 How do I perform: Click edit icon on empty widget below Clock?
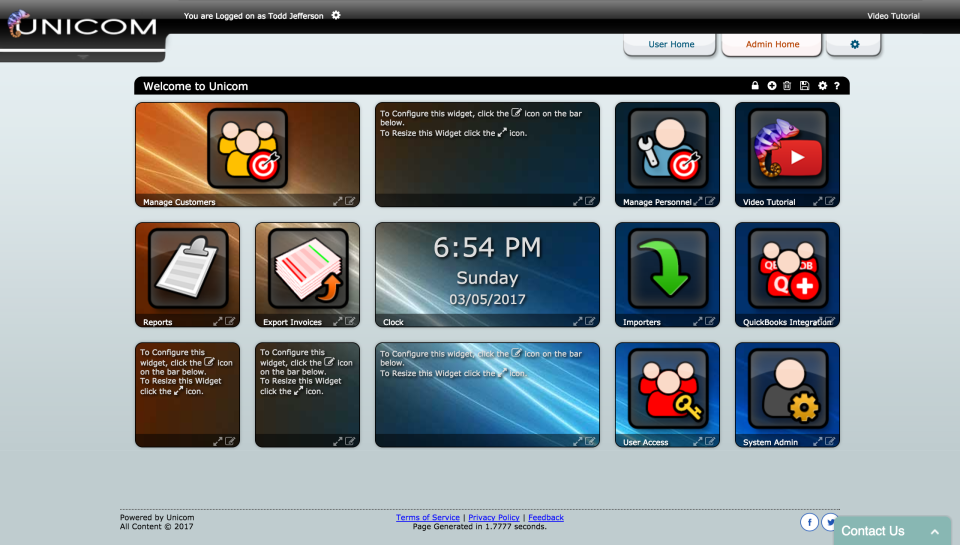coord(590,441)
